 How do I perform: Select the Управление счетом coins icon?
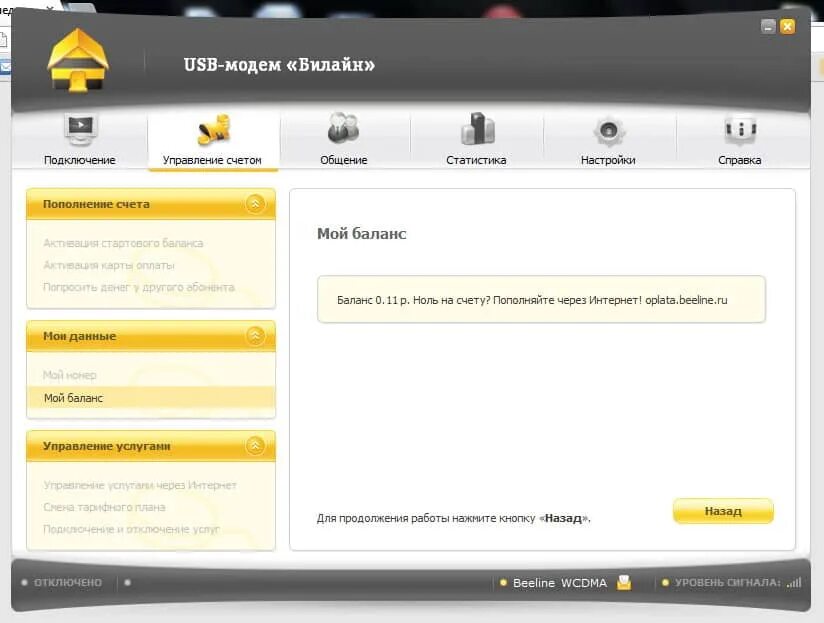[213, 129]
